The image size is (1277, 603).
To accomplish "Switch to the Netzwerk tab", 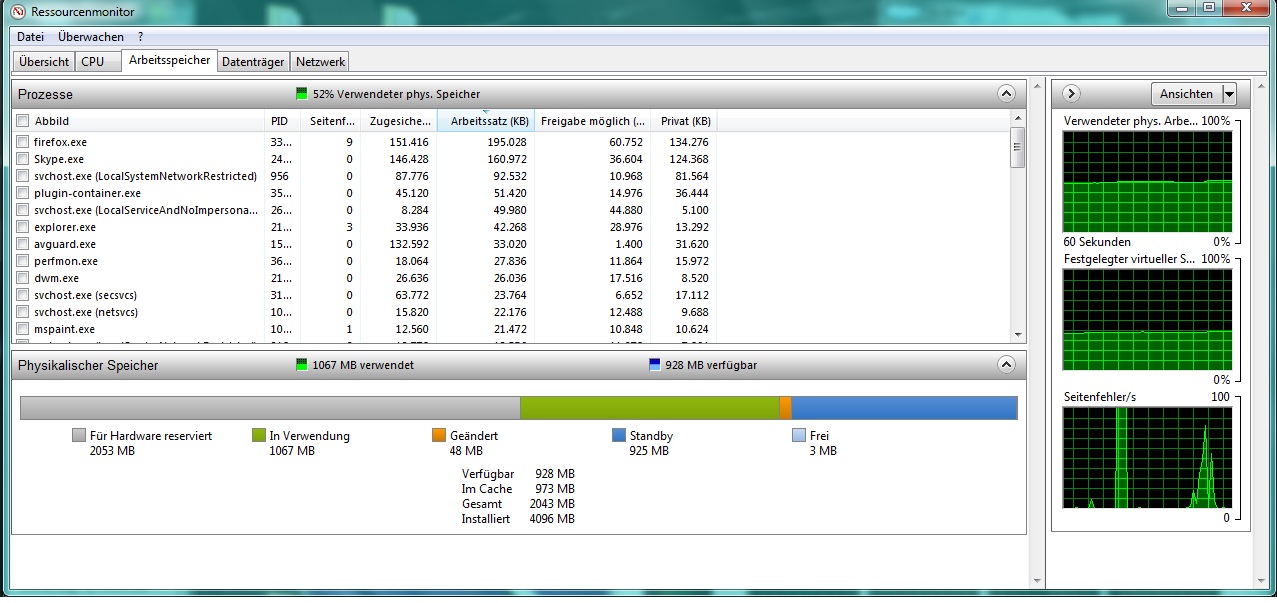I will coord(320,62).
